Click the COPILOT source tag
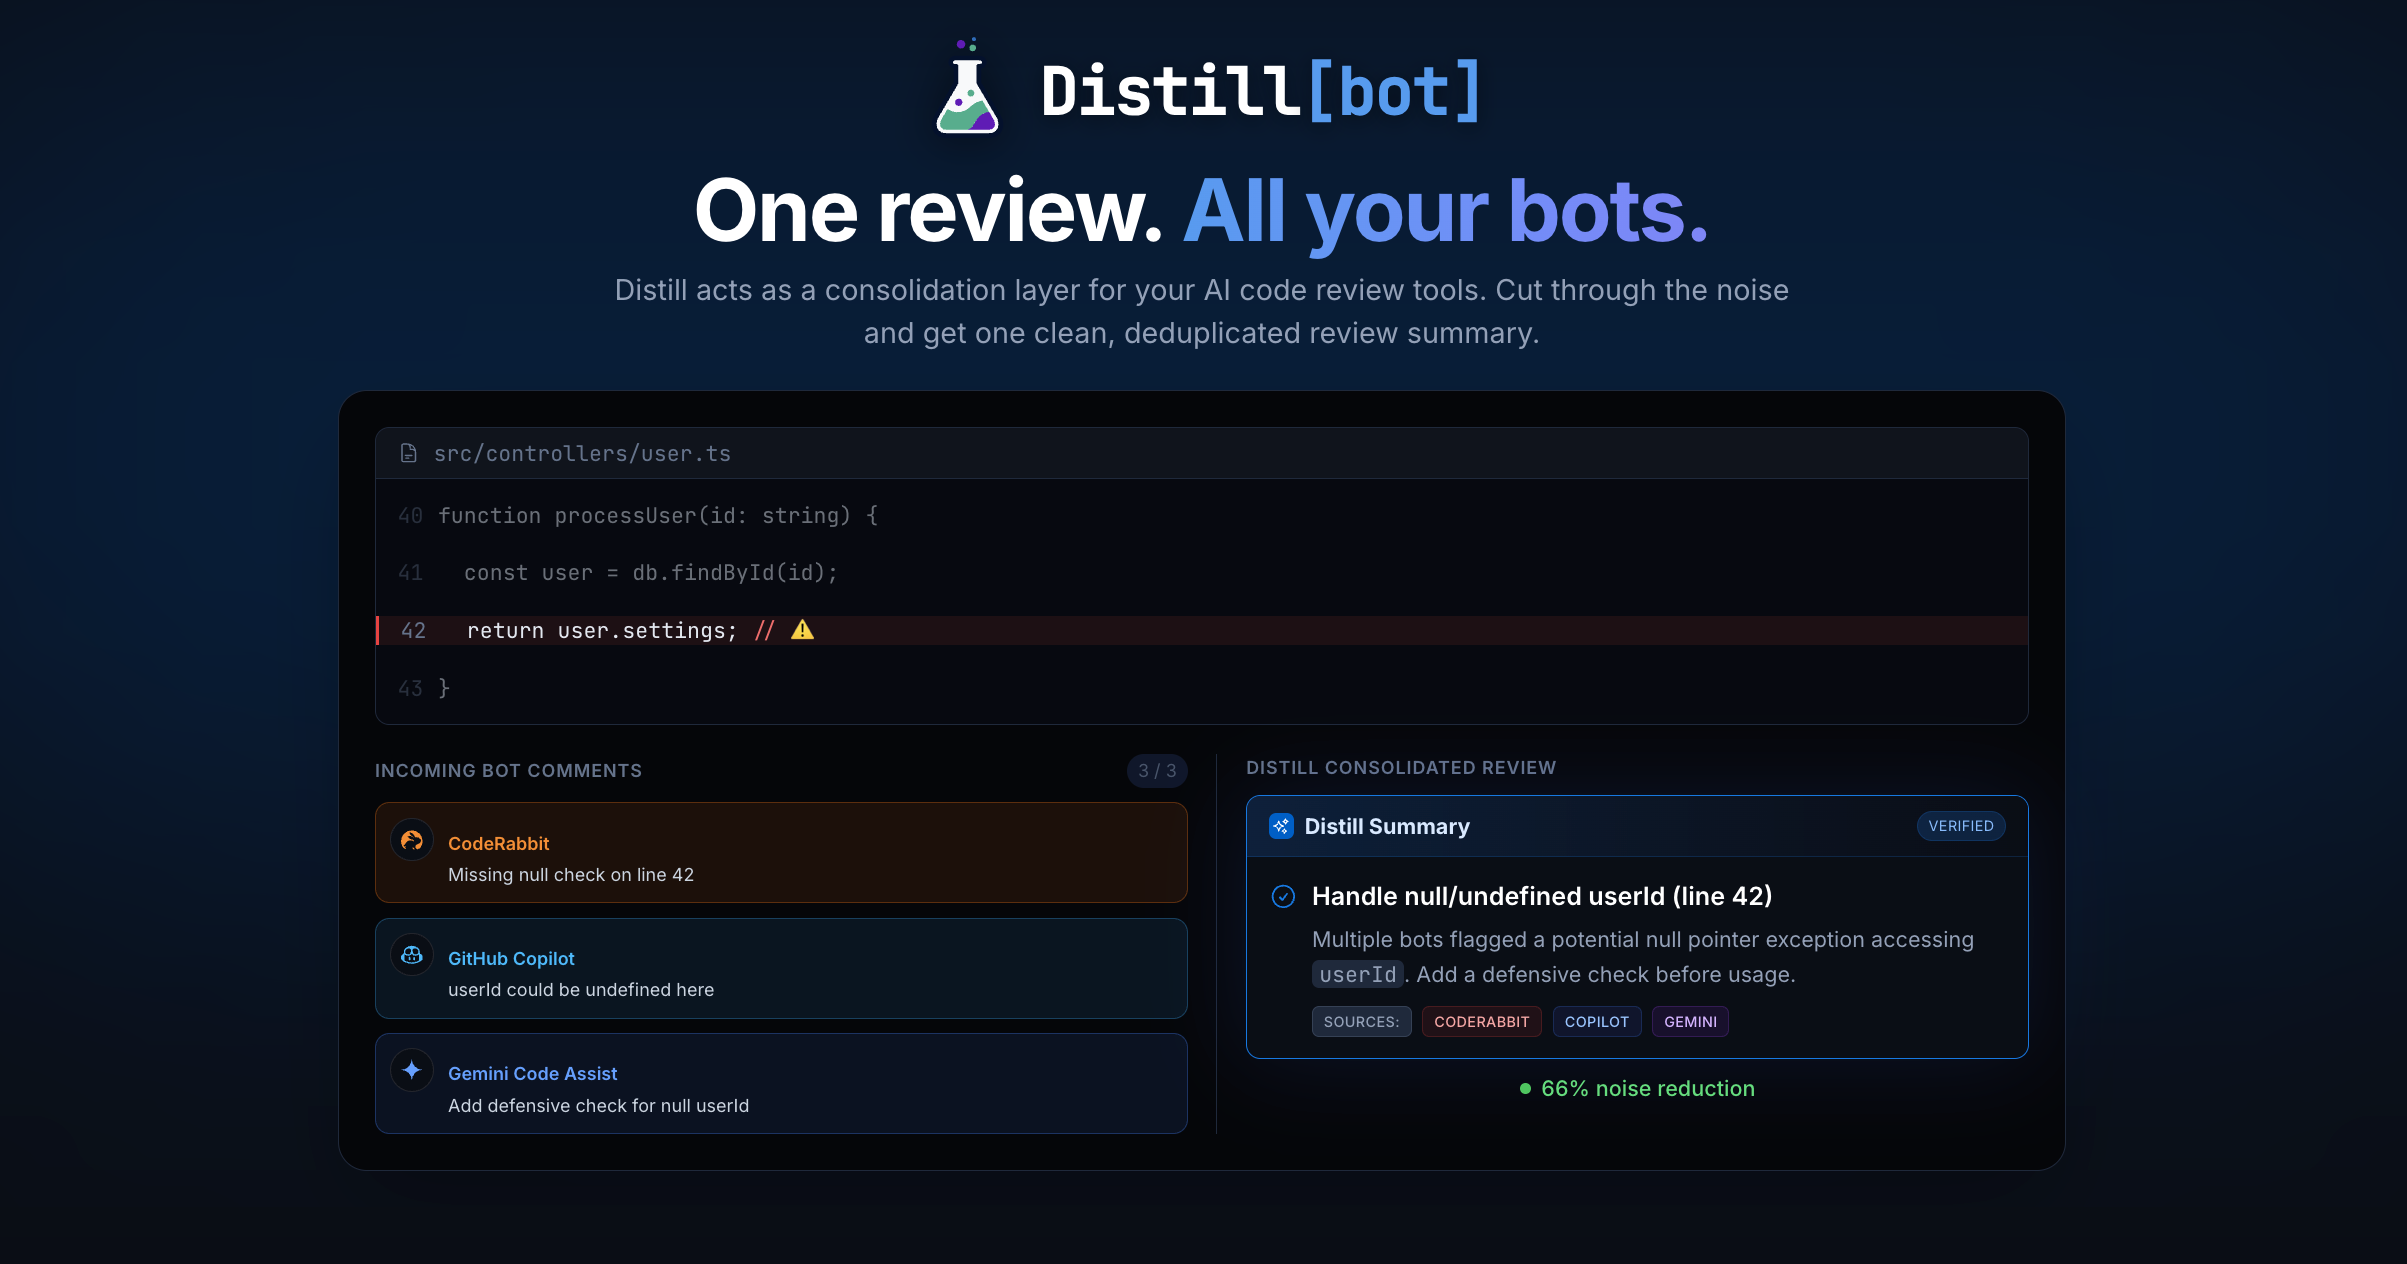 coord(1596,1021)
